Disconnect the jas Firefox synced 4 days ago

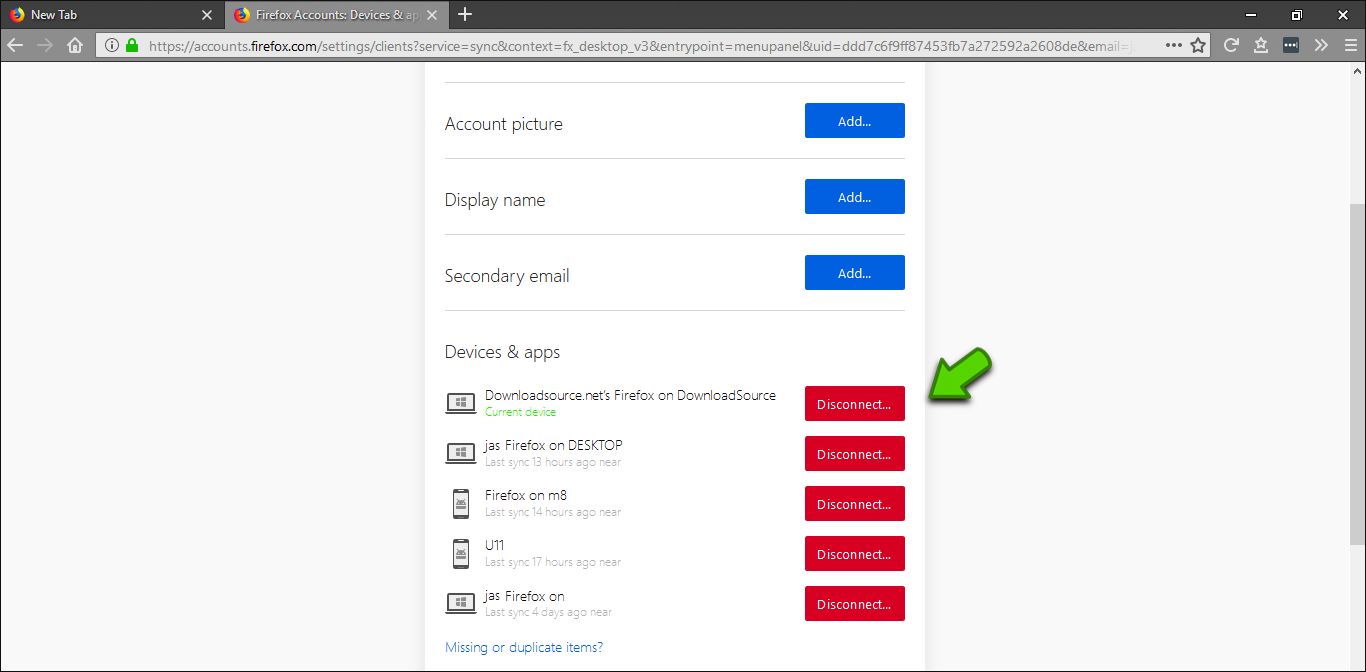[855, 604]
